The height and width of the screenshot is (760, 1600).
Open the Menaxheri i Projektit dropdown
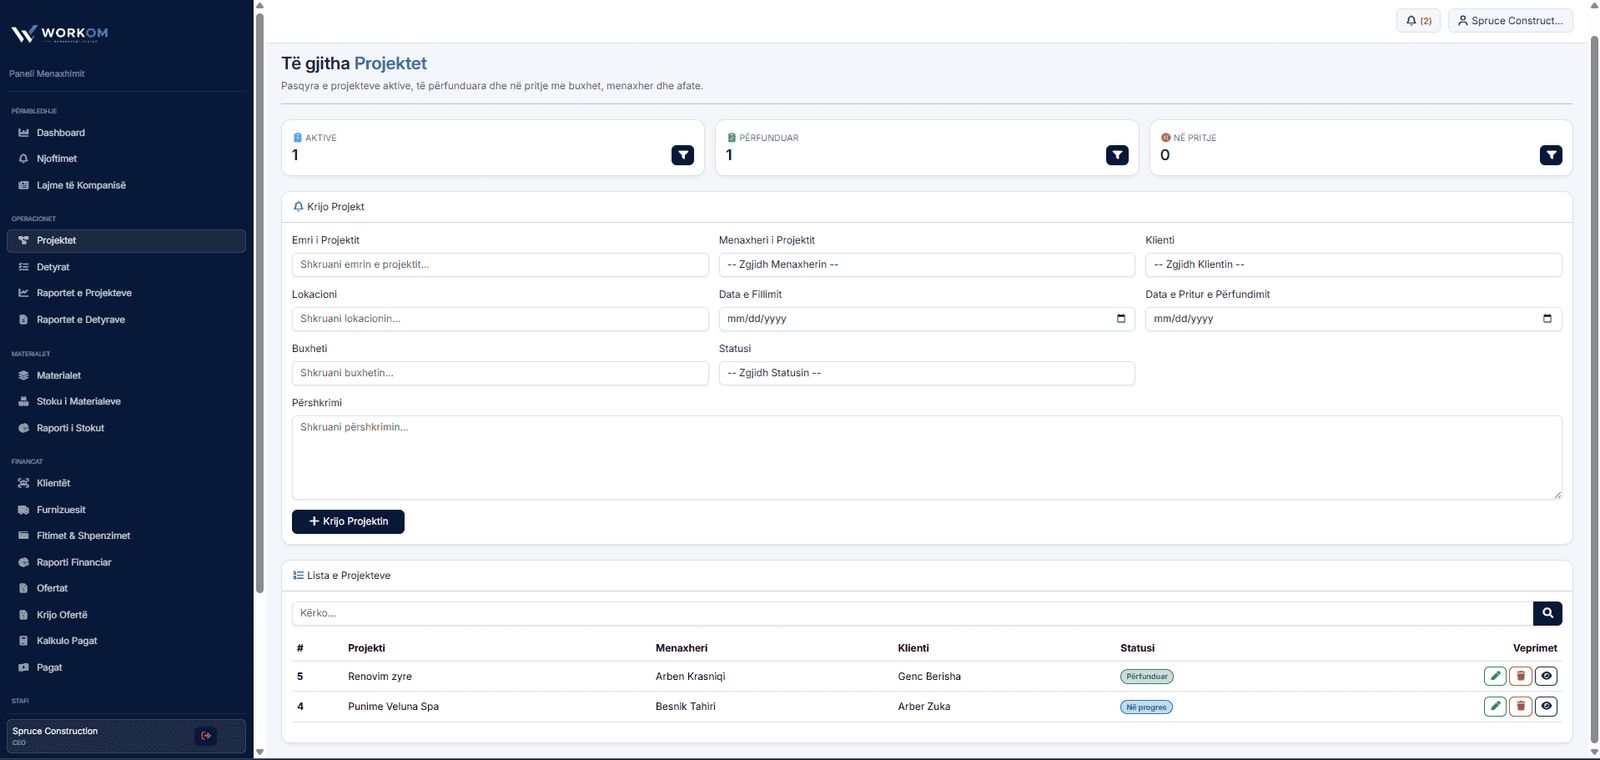pos(927,265)
